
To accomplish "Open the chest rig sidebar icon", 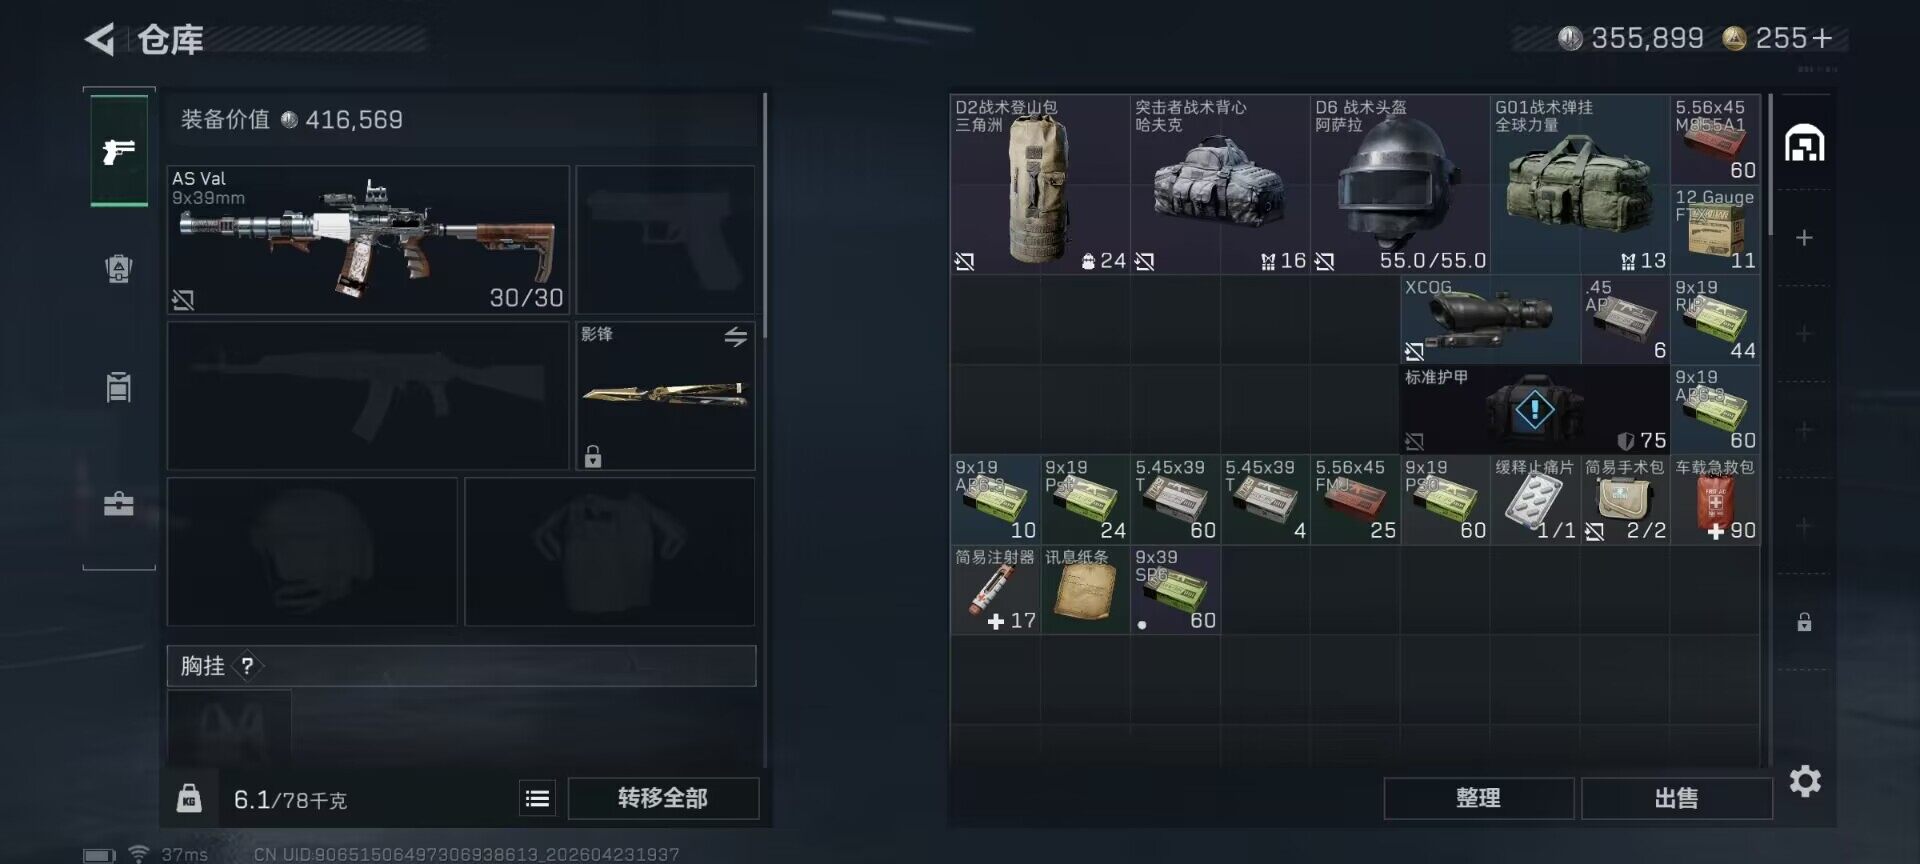I will pyautogui.click(x=119, y=386).
